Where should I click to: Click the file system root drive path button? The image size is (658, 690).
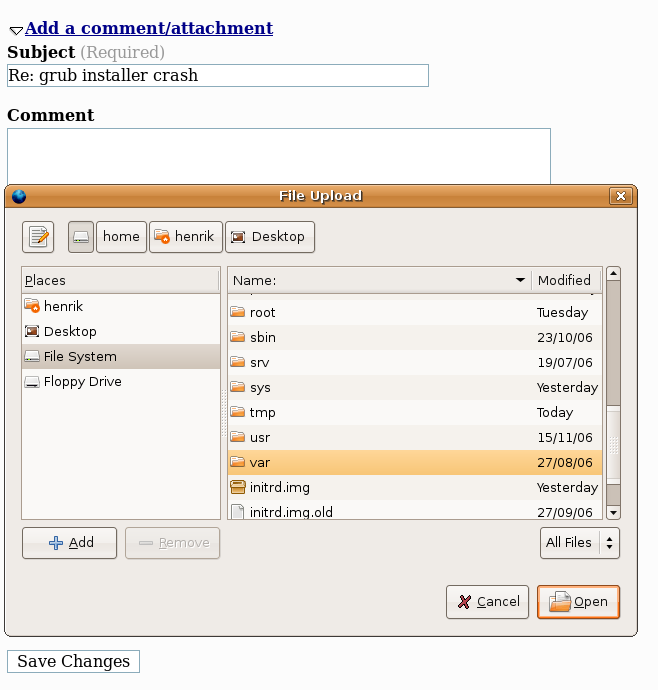pos(81,237)
